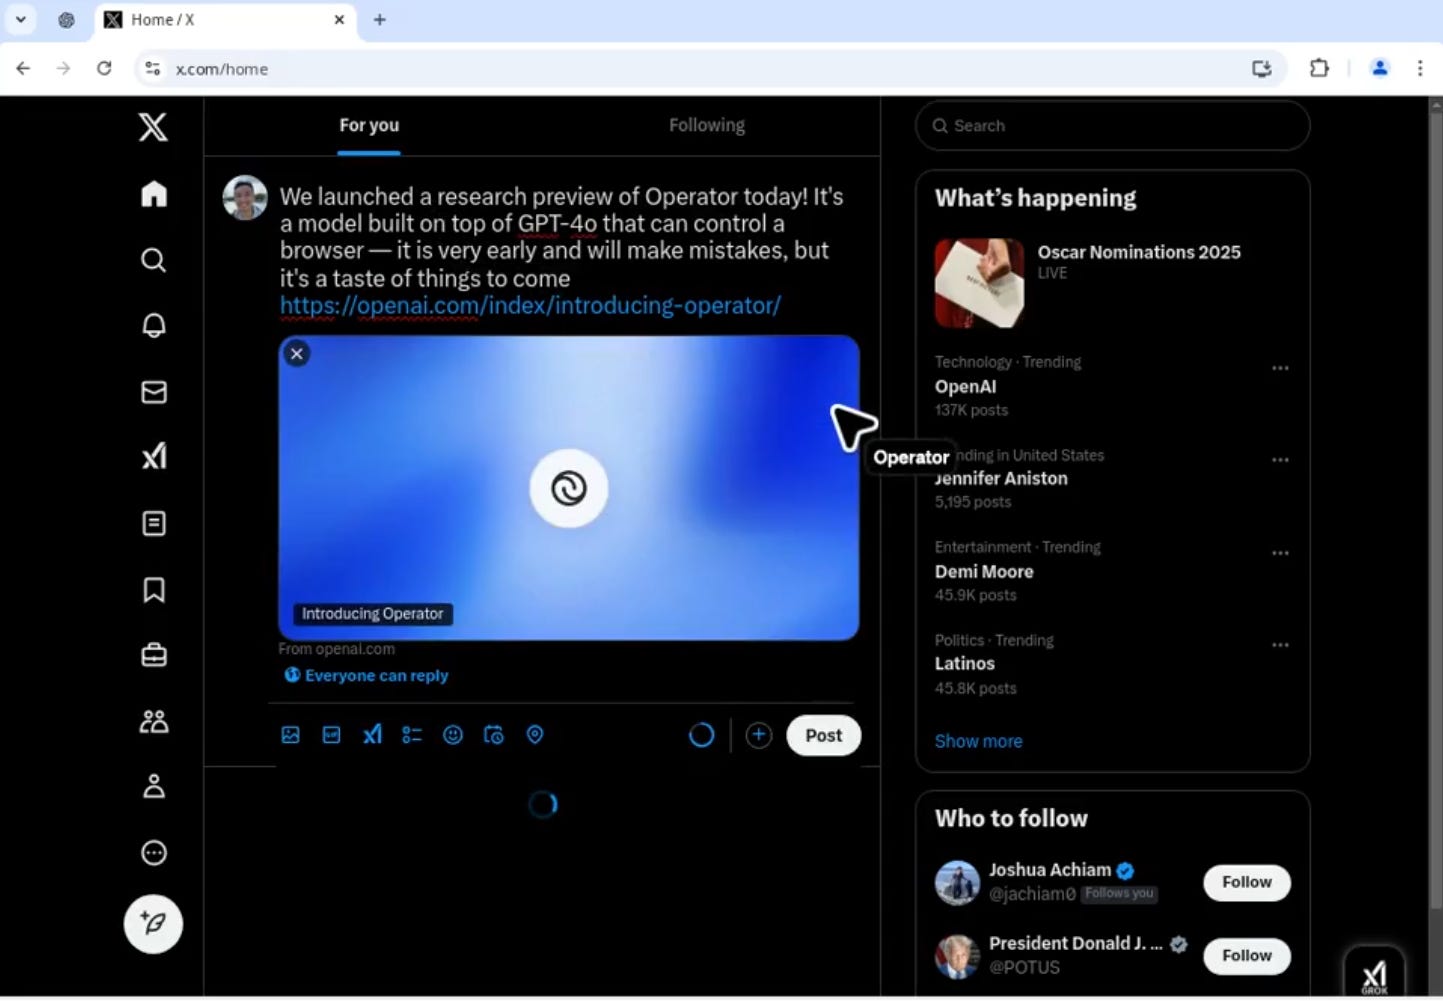1443x1001 pixels.
Task: Click the character count progress circle
Action: tap(702, 735)
